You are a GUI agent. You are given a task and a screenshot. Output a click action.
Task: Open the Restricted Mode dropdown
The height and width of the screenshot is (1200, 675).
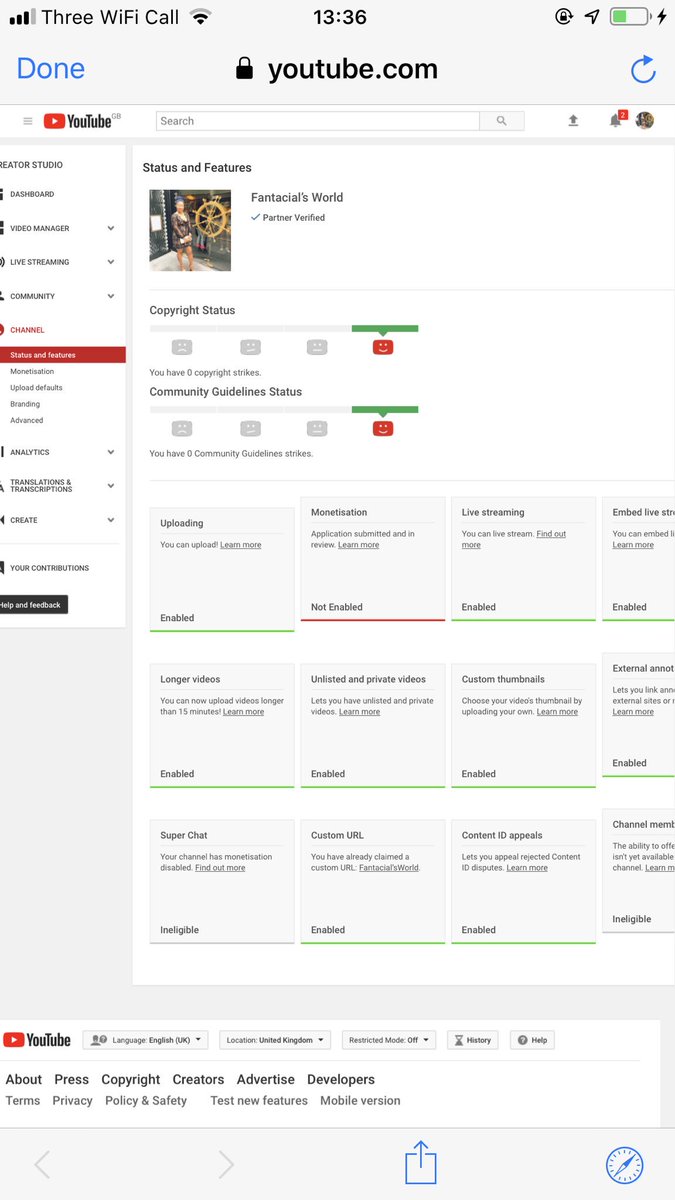[x=390, y=1040]
